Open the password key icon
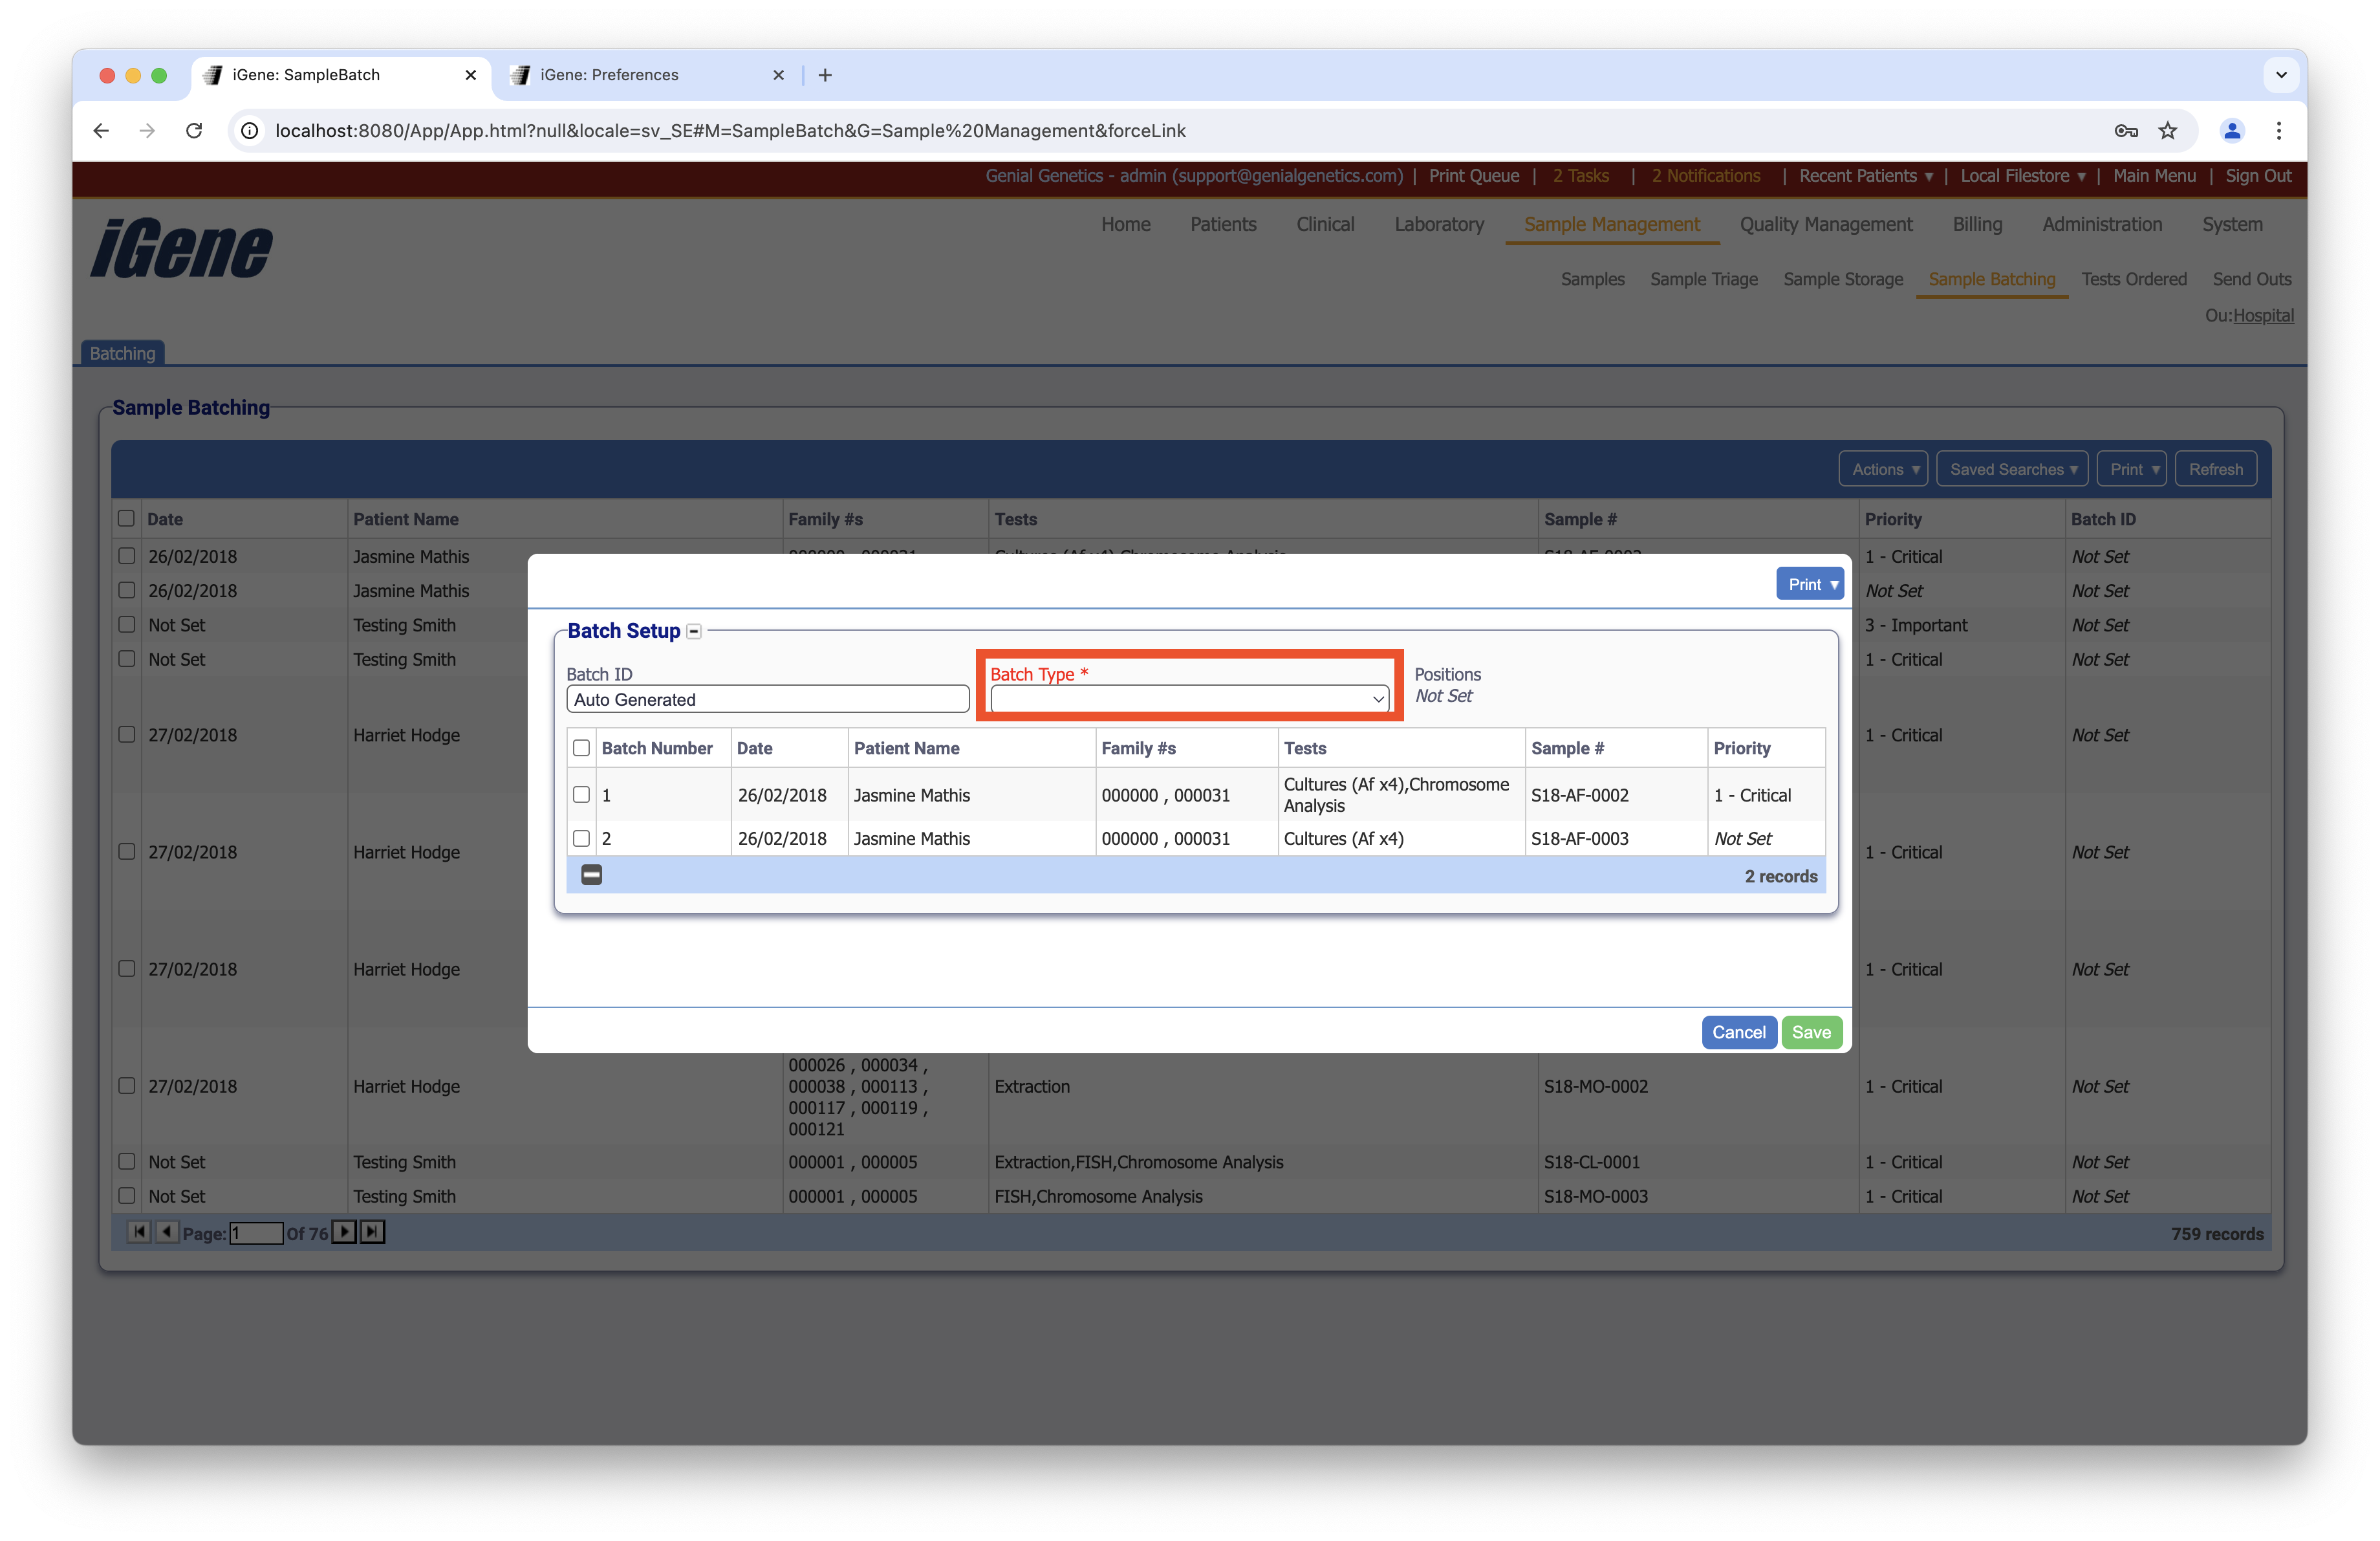The width and height of the screenshot is (2380, 1541). point(2126,131)
